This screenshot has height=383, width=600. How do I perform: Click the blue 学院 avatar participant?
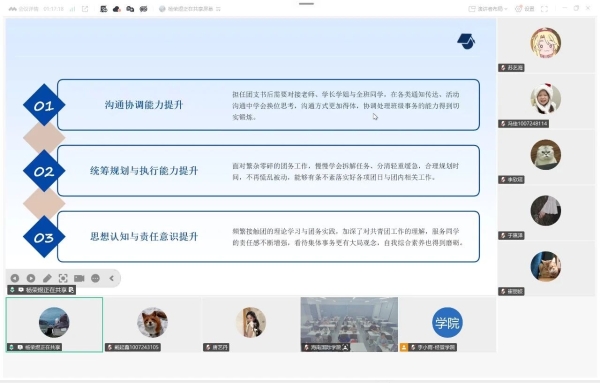pos(447,322)
